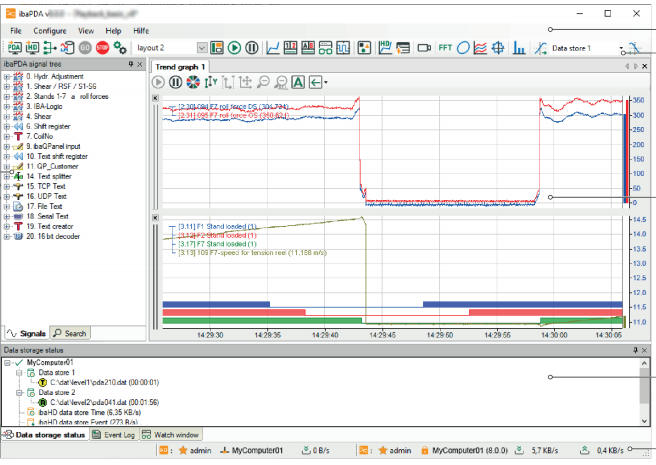The width and height of the screenshot is (656, 465).
Task: Click the zoom out magnifier in trend graph toolbar
Action: coord(262,82)
